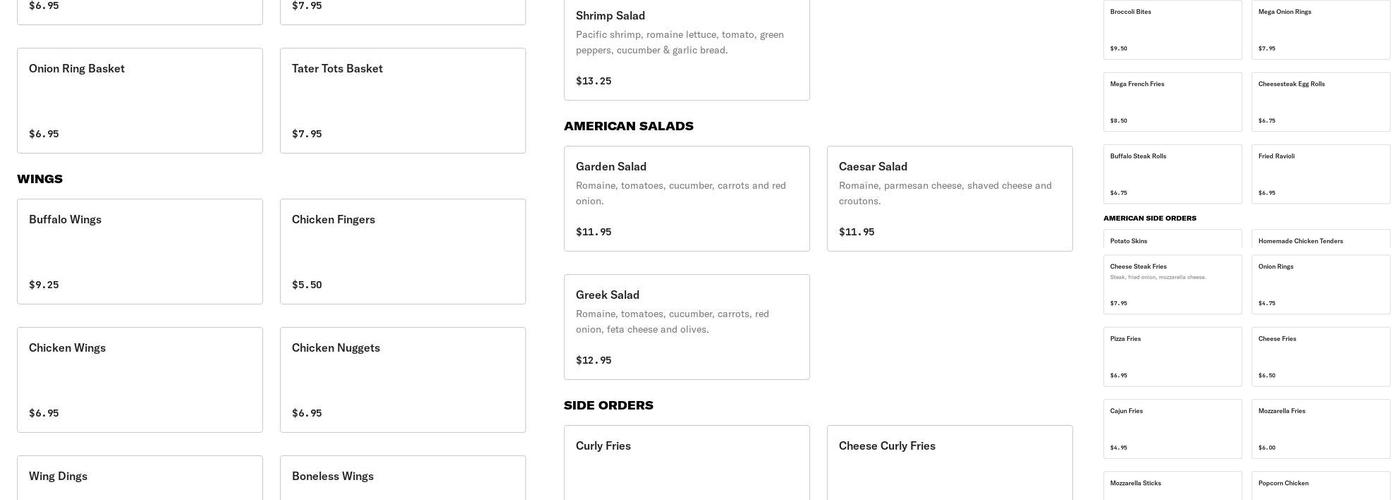The width and height of the screenshot is (1400, 500).
Task: Choose Buffalo Wings from the wings menu
Action: (x=139, y=251)
